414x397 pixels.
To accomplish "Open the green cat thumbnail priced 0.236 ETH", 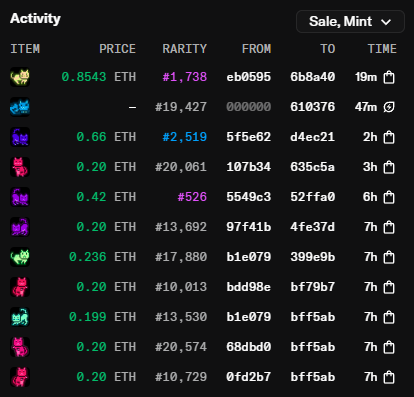I will pyautogui.click(x=20, y=257).
